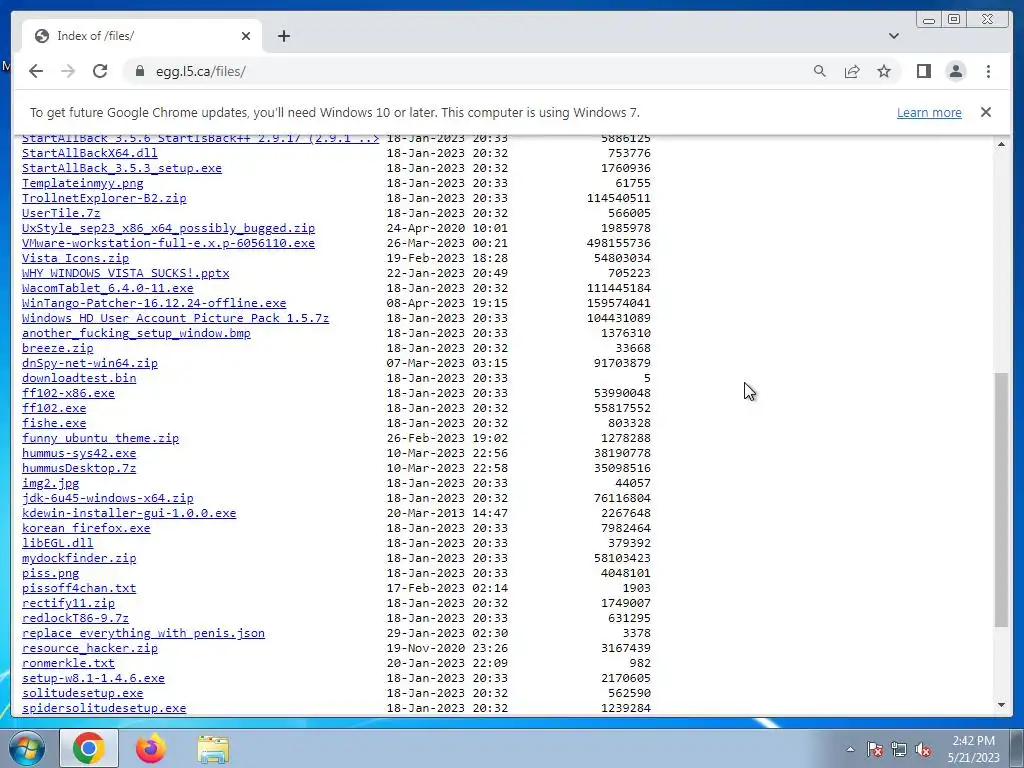Click downloadtest.bin

point(79,378)
